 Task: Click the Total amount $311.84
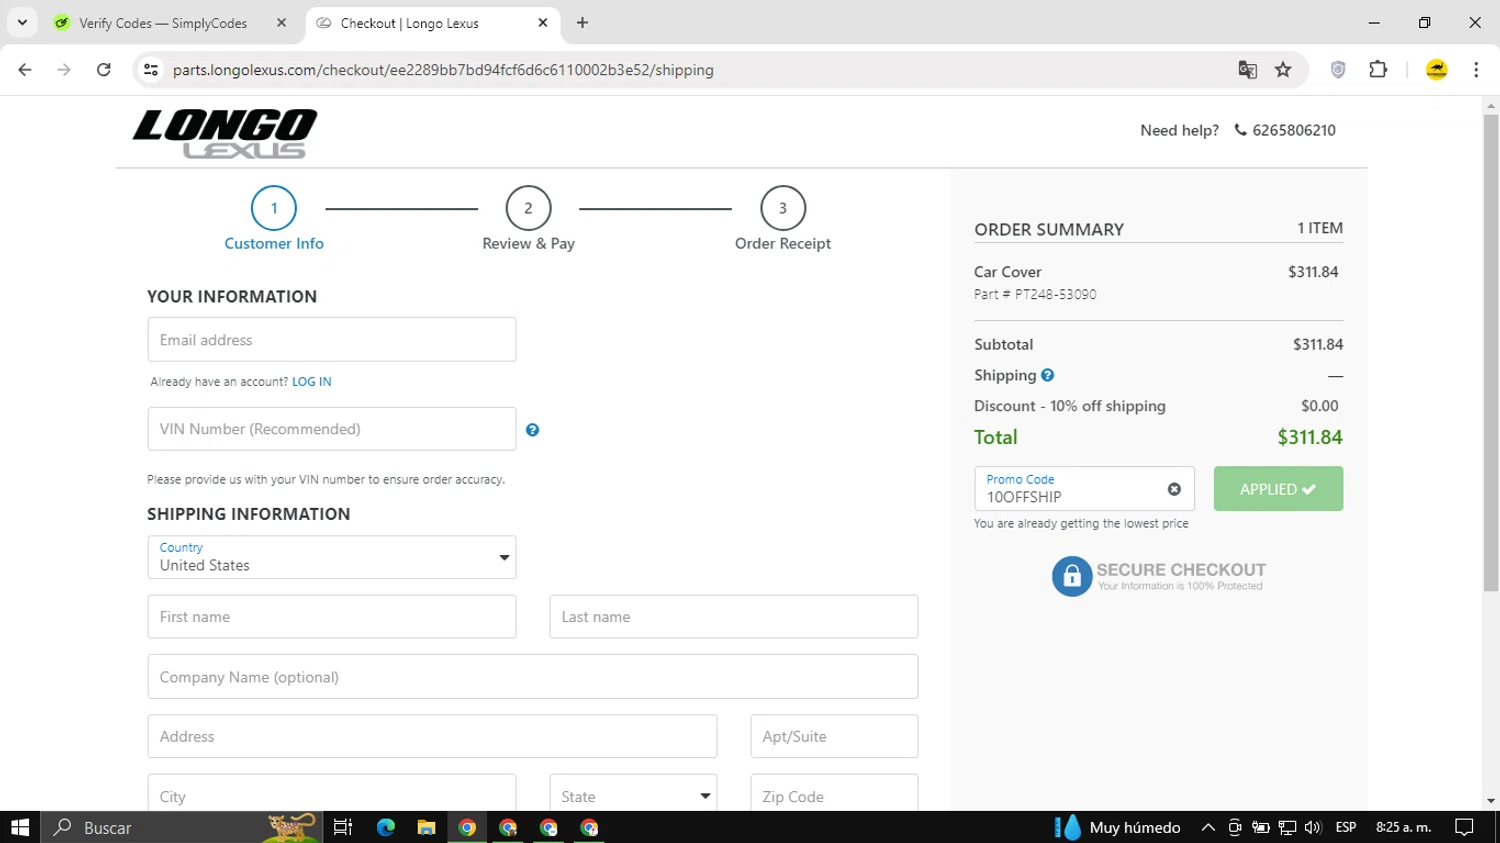1310,437
